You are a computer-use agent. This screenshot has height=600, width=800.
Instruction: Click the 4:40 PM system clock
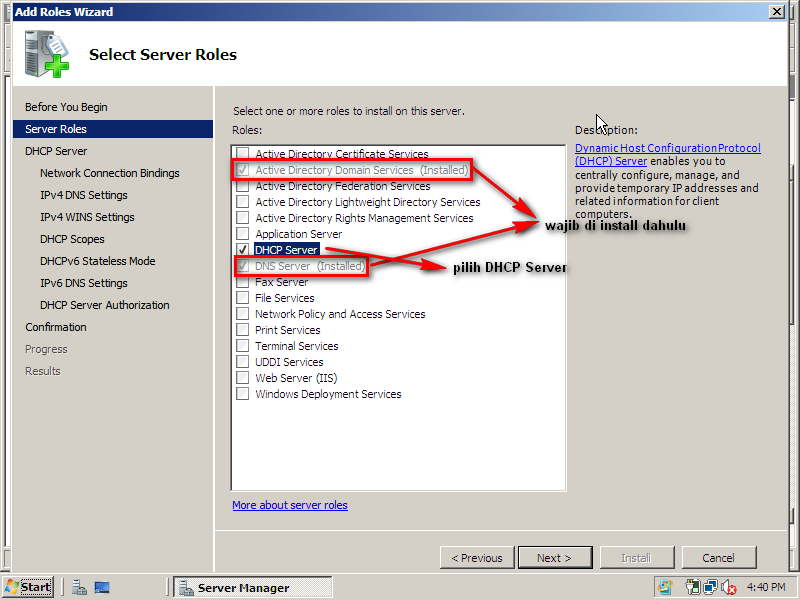point(766,587)
